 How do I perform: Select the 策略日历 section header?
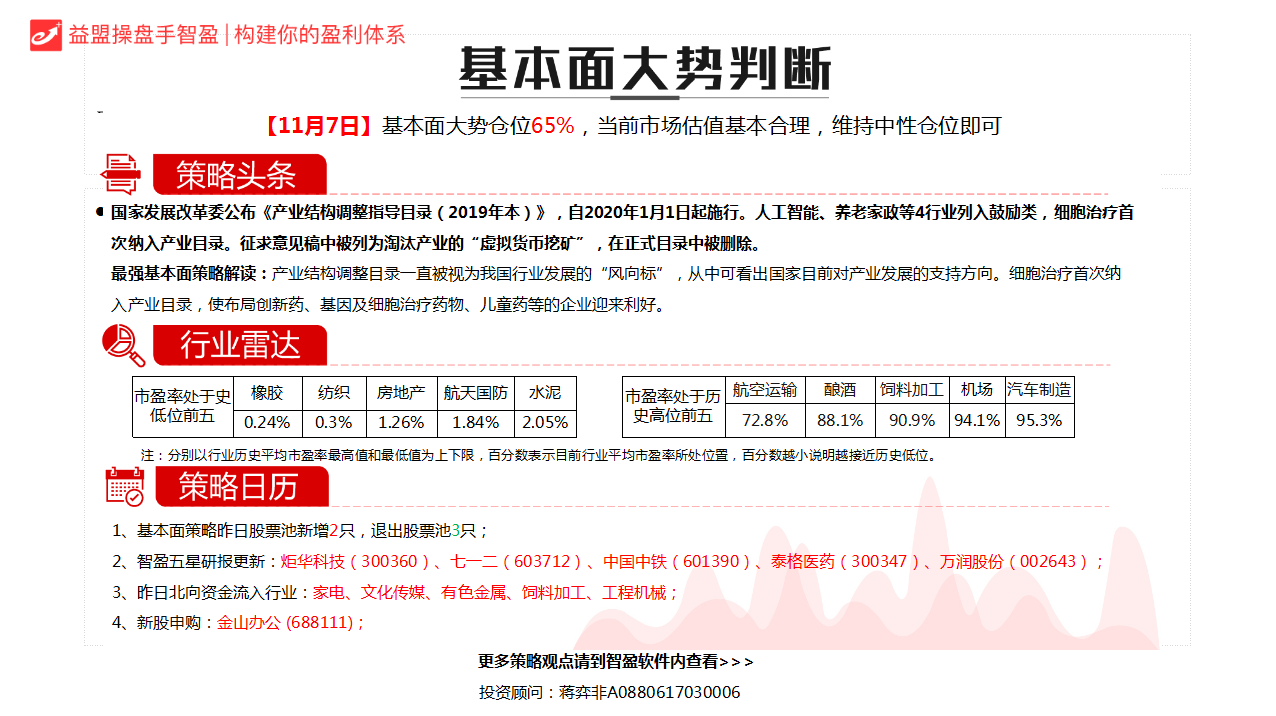tap(239, 487)
